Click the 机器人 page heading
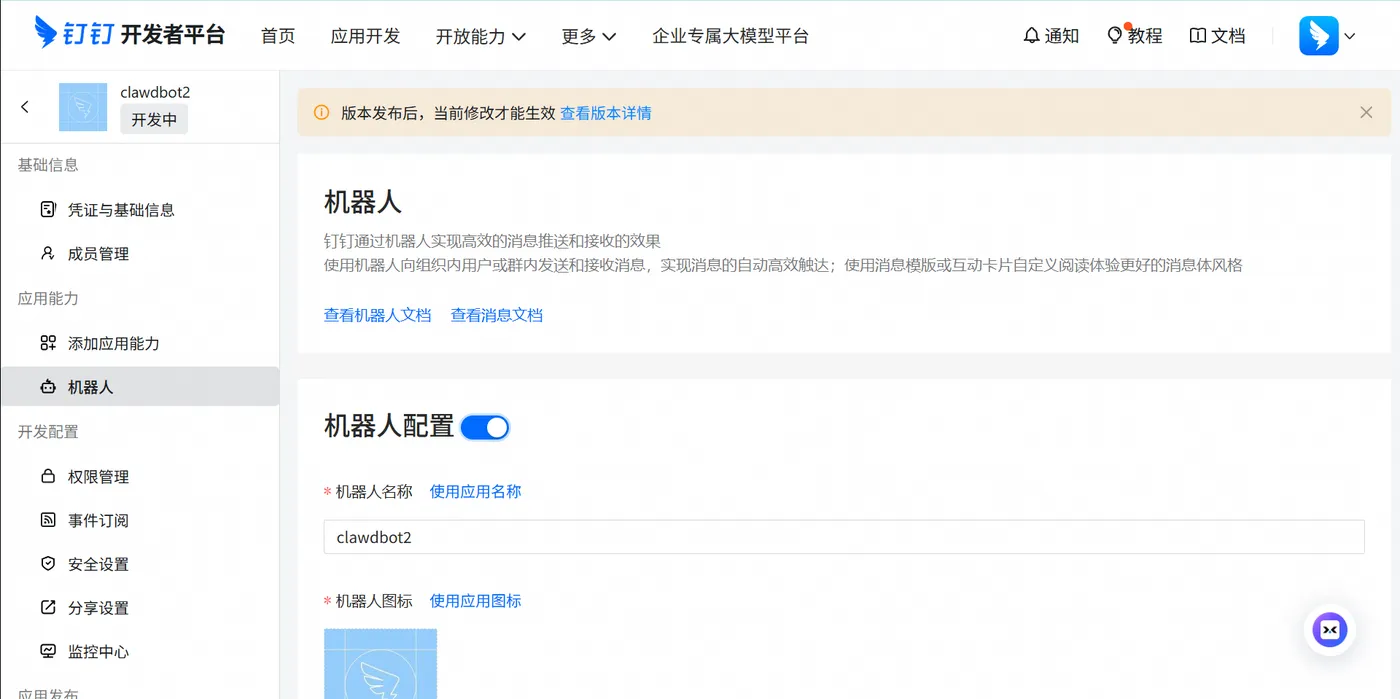This screenshot has width=1400, height=699. point(362,202)
